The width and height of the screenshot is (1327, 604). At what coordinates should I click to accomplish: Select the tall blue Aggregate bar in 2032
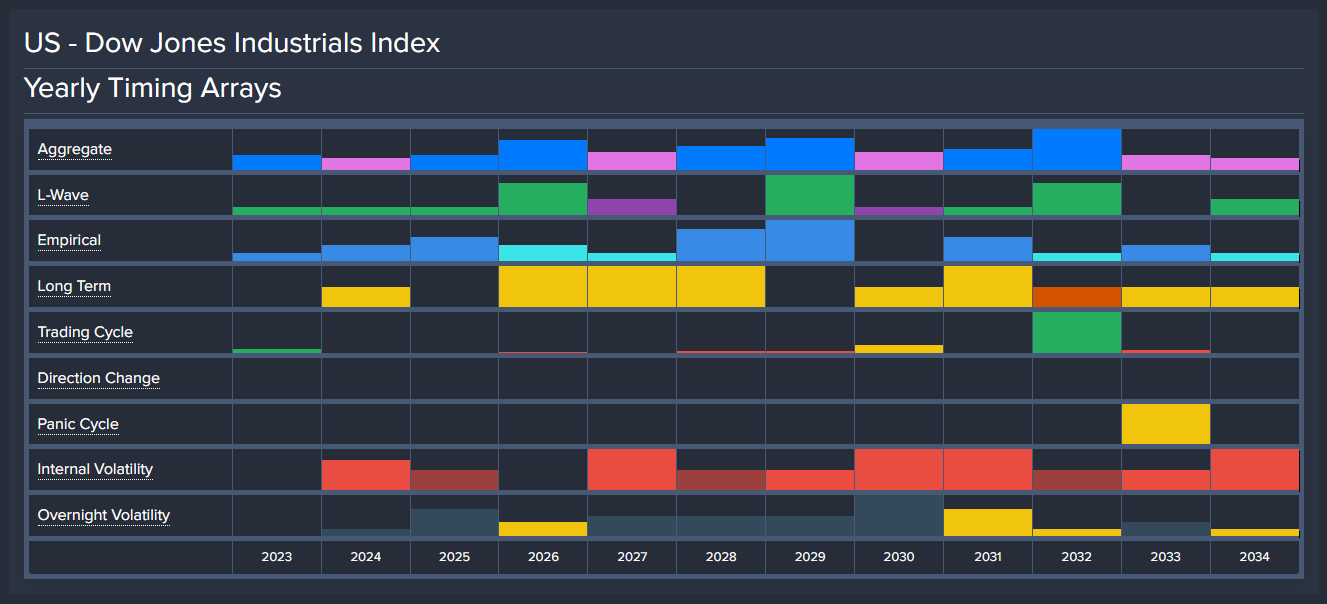point(1076,150)
